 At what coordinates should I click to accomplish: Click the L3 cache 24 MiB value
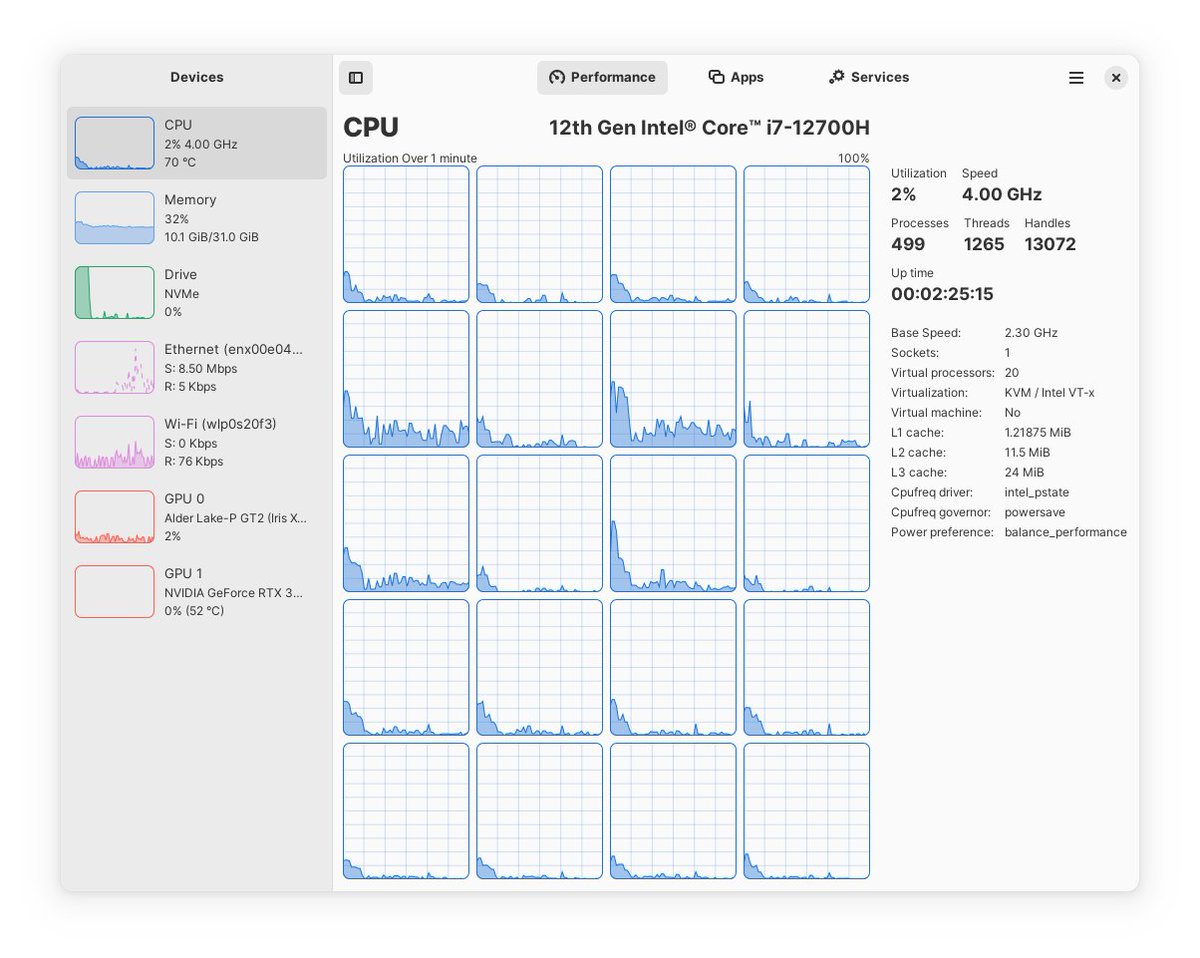1024,473
